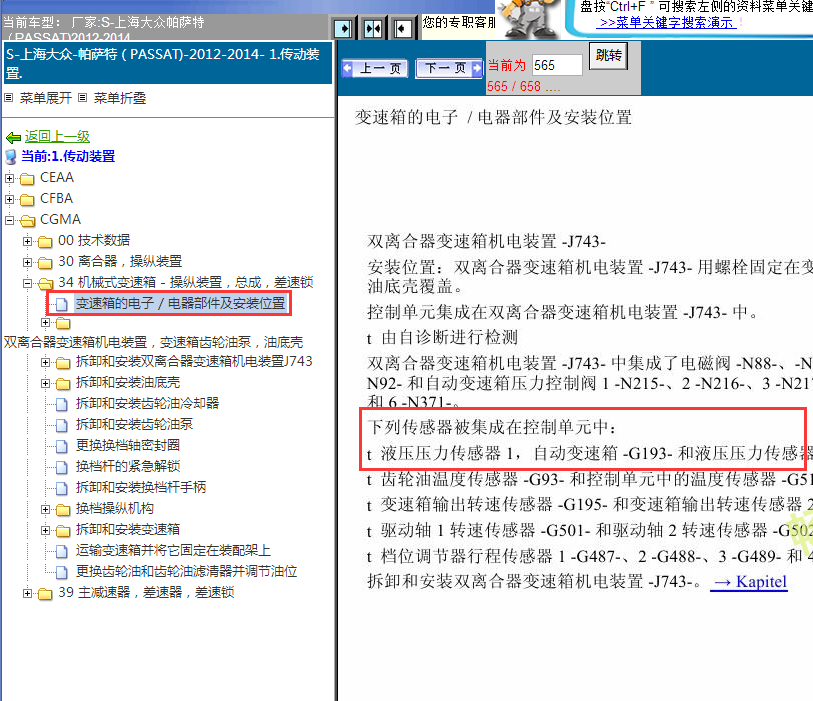This screenshot has width=813, height=701.
Task: Click 菜单展开 to expand all menus
Action: (x=46, y=98)
